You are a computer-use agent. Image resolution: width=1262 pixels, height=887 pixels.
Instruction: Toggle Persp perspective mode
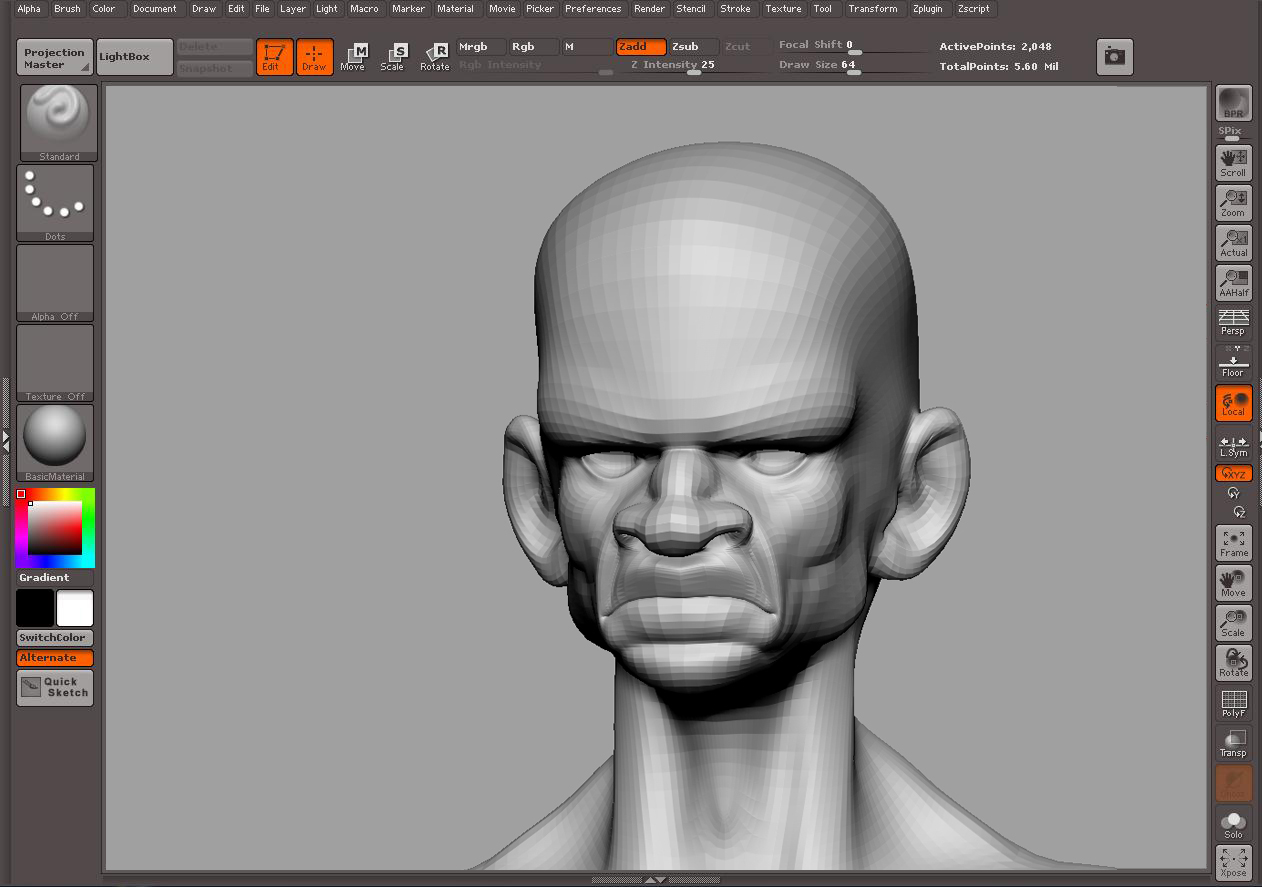tap(1233, 322)
